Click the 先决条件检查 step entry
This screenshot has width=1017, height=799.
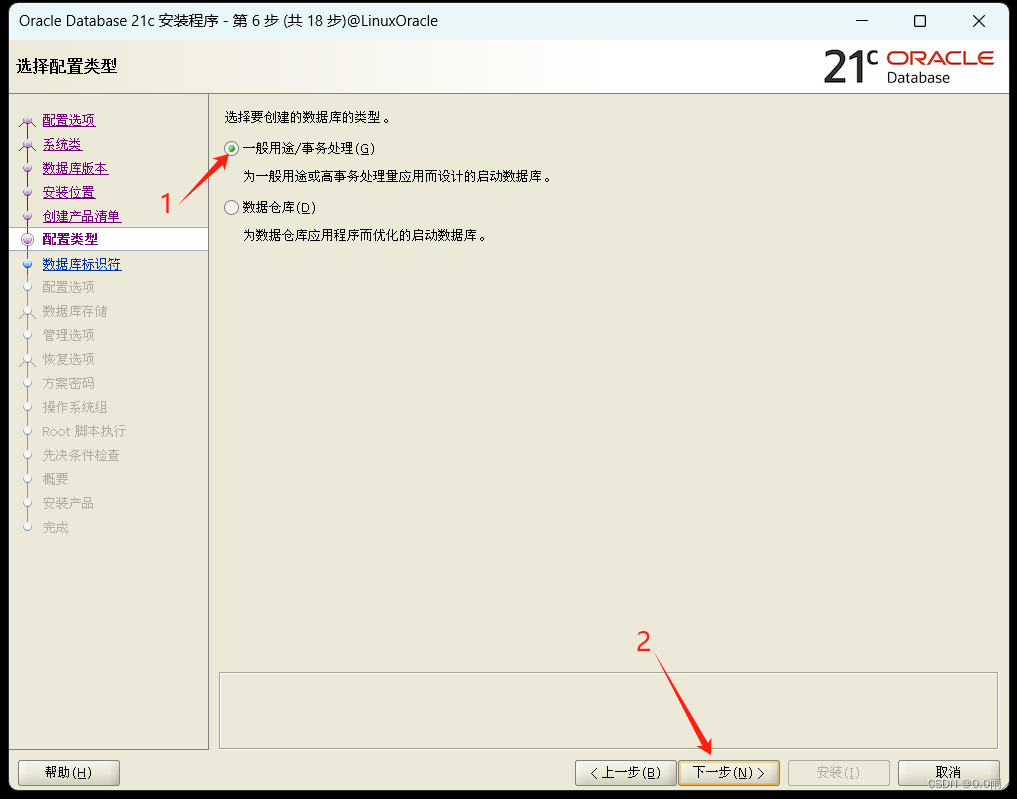tap(82, 454)
